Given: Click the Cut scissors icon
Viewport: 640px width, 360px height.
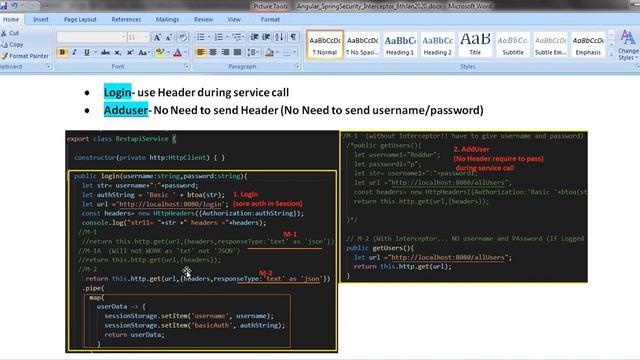Looking at the screenshot, I should [4, 33].
